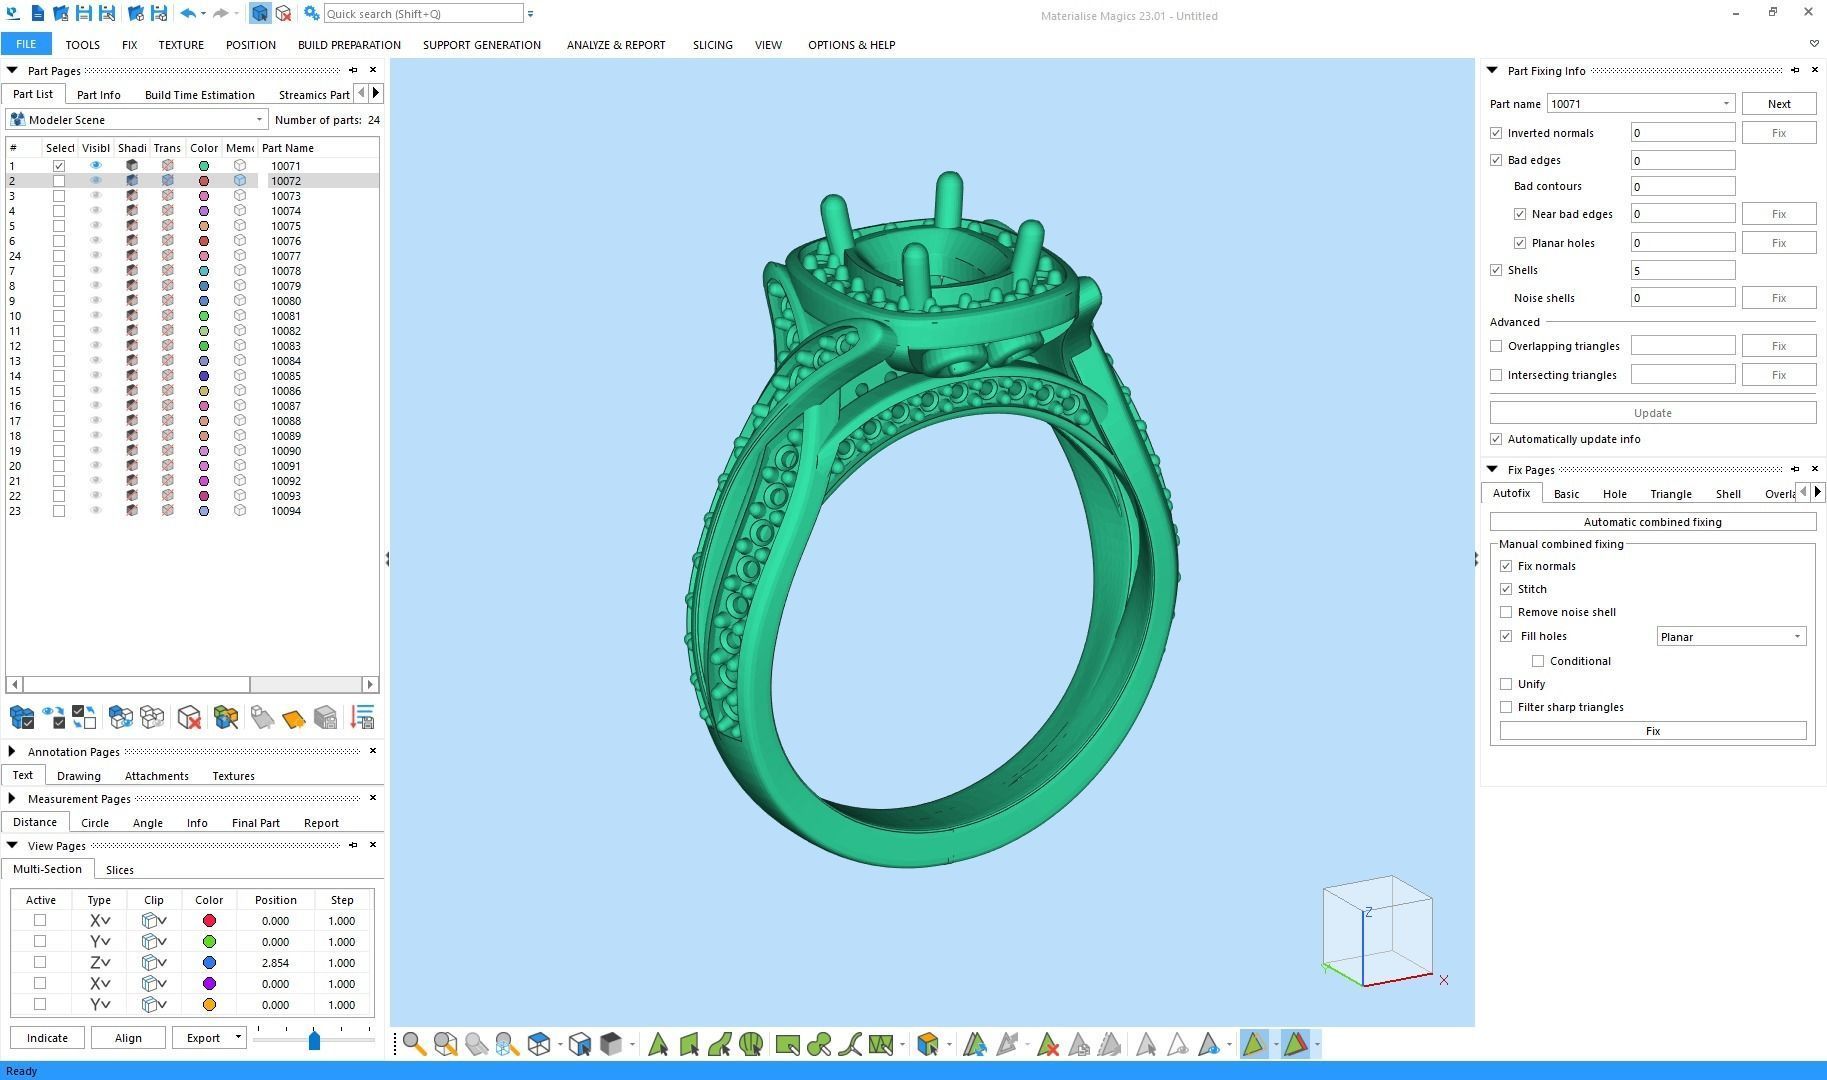Screen dimensions: 1827x1080
Task: Click the Show selected parts cubes icon
Action: 121,717
